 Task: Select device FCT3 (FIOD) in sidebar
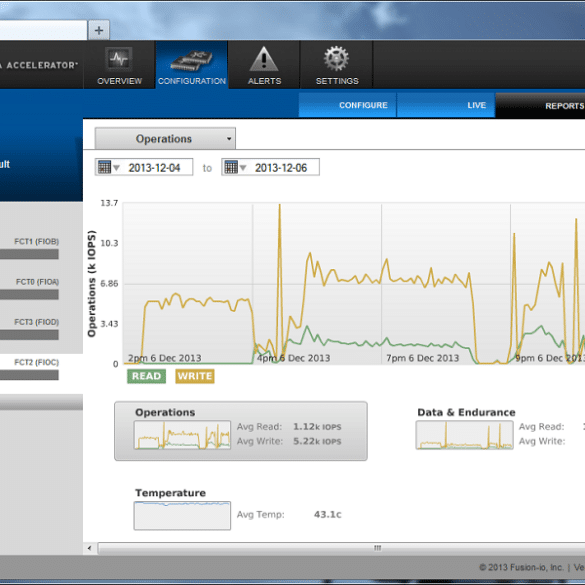tap(37, 322)
